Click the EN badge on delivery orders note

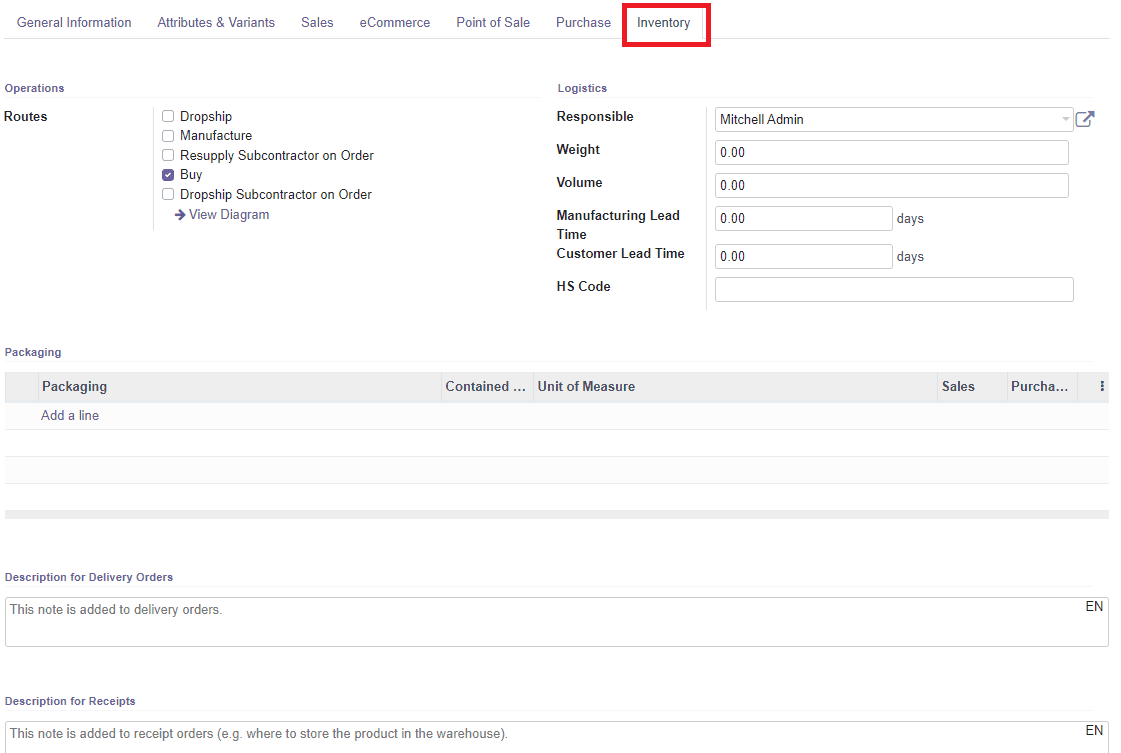(1094, 606)
